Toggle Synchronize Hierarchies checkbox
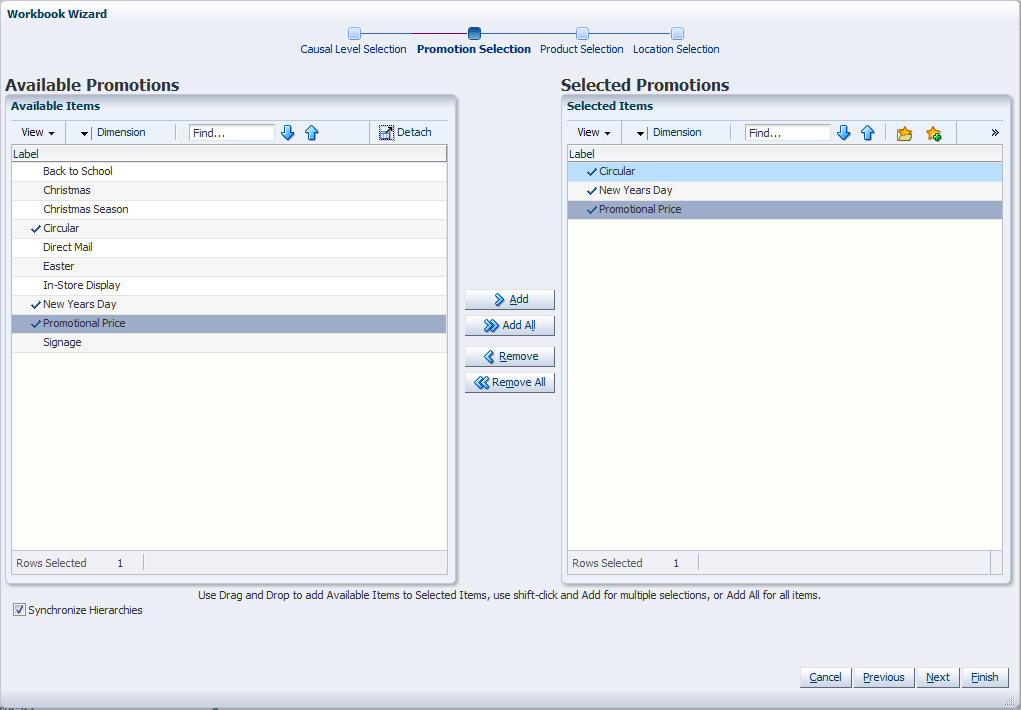Image resolution: width=1021 pixels, height=710 pixels. point(20,610)
